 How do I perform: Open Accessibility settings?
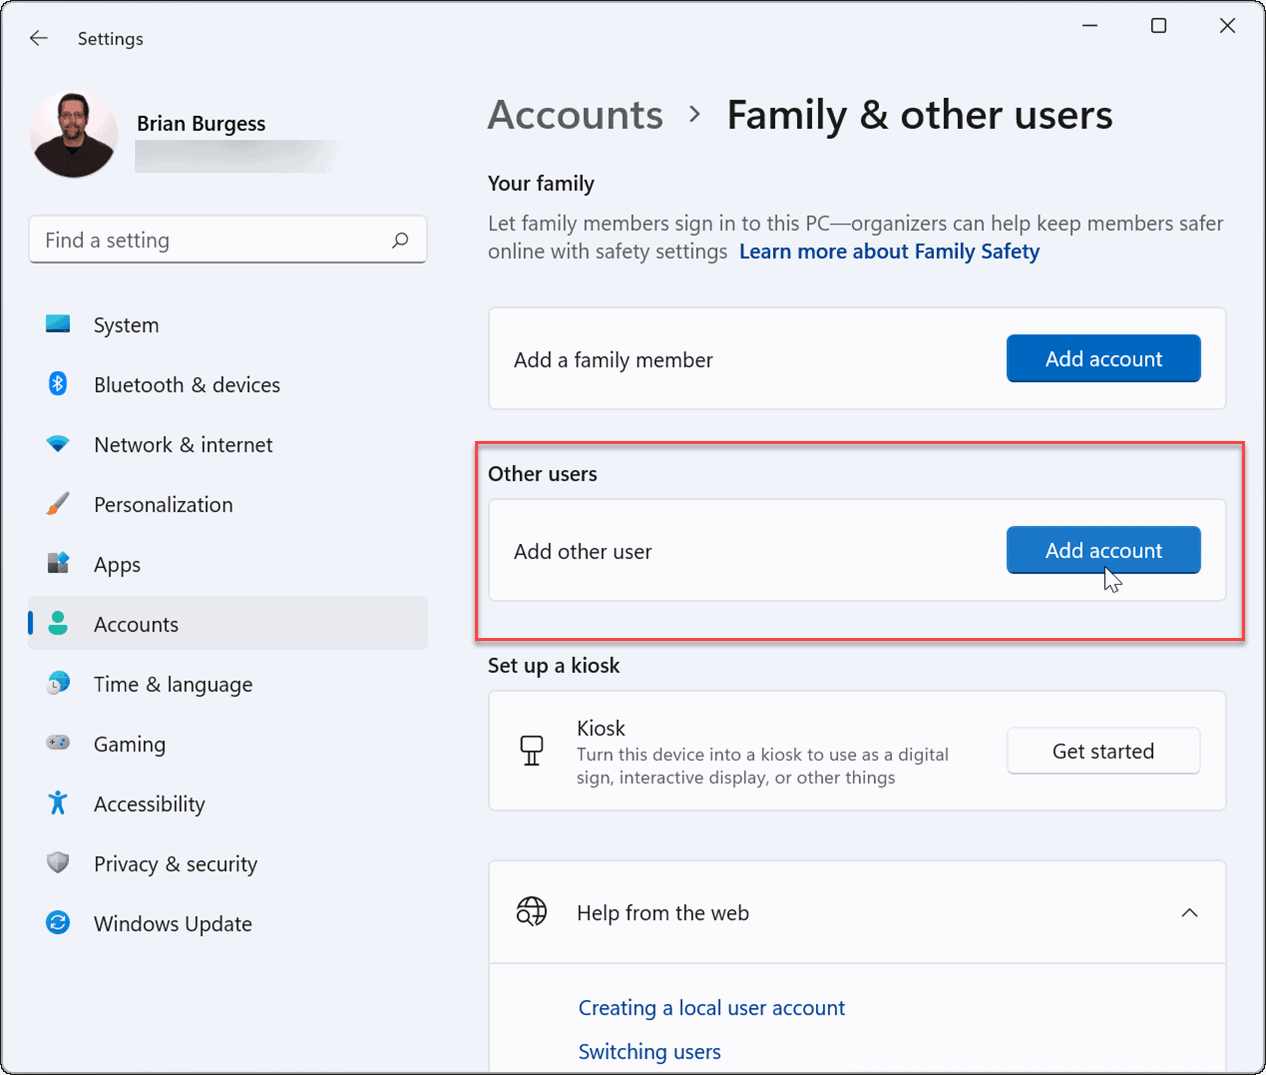coord(149,803)
